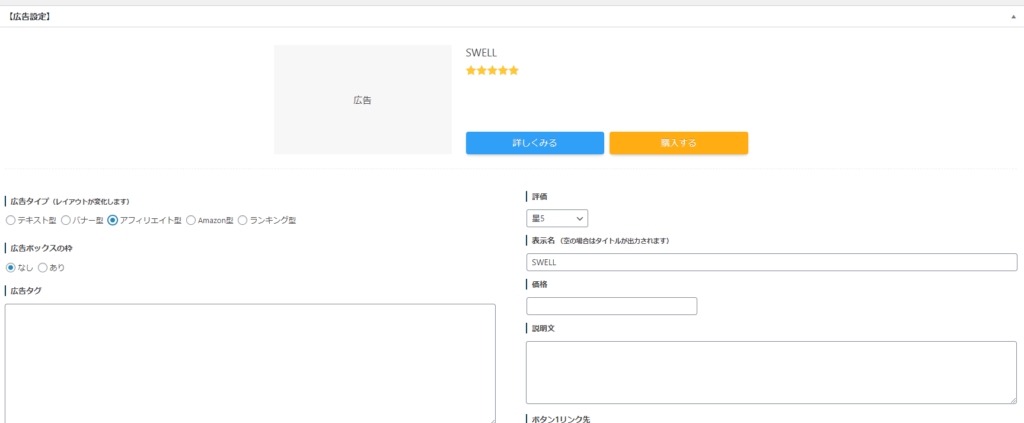Click the ボタン1リンク先 label

pyautogui.click(x=562, y=418)
